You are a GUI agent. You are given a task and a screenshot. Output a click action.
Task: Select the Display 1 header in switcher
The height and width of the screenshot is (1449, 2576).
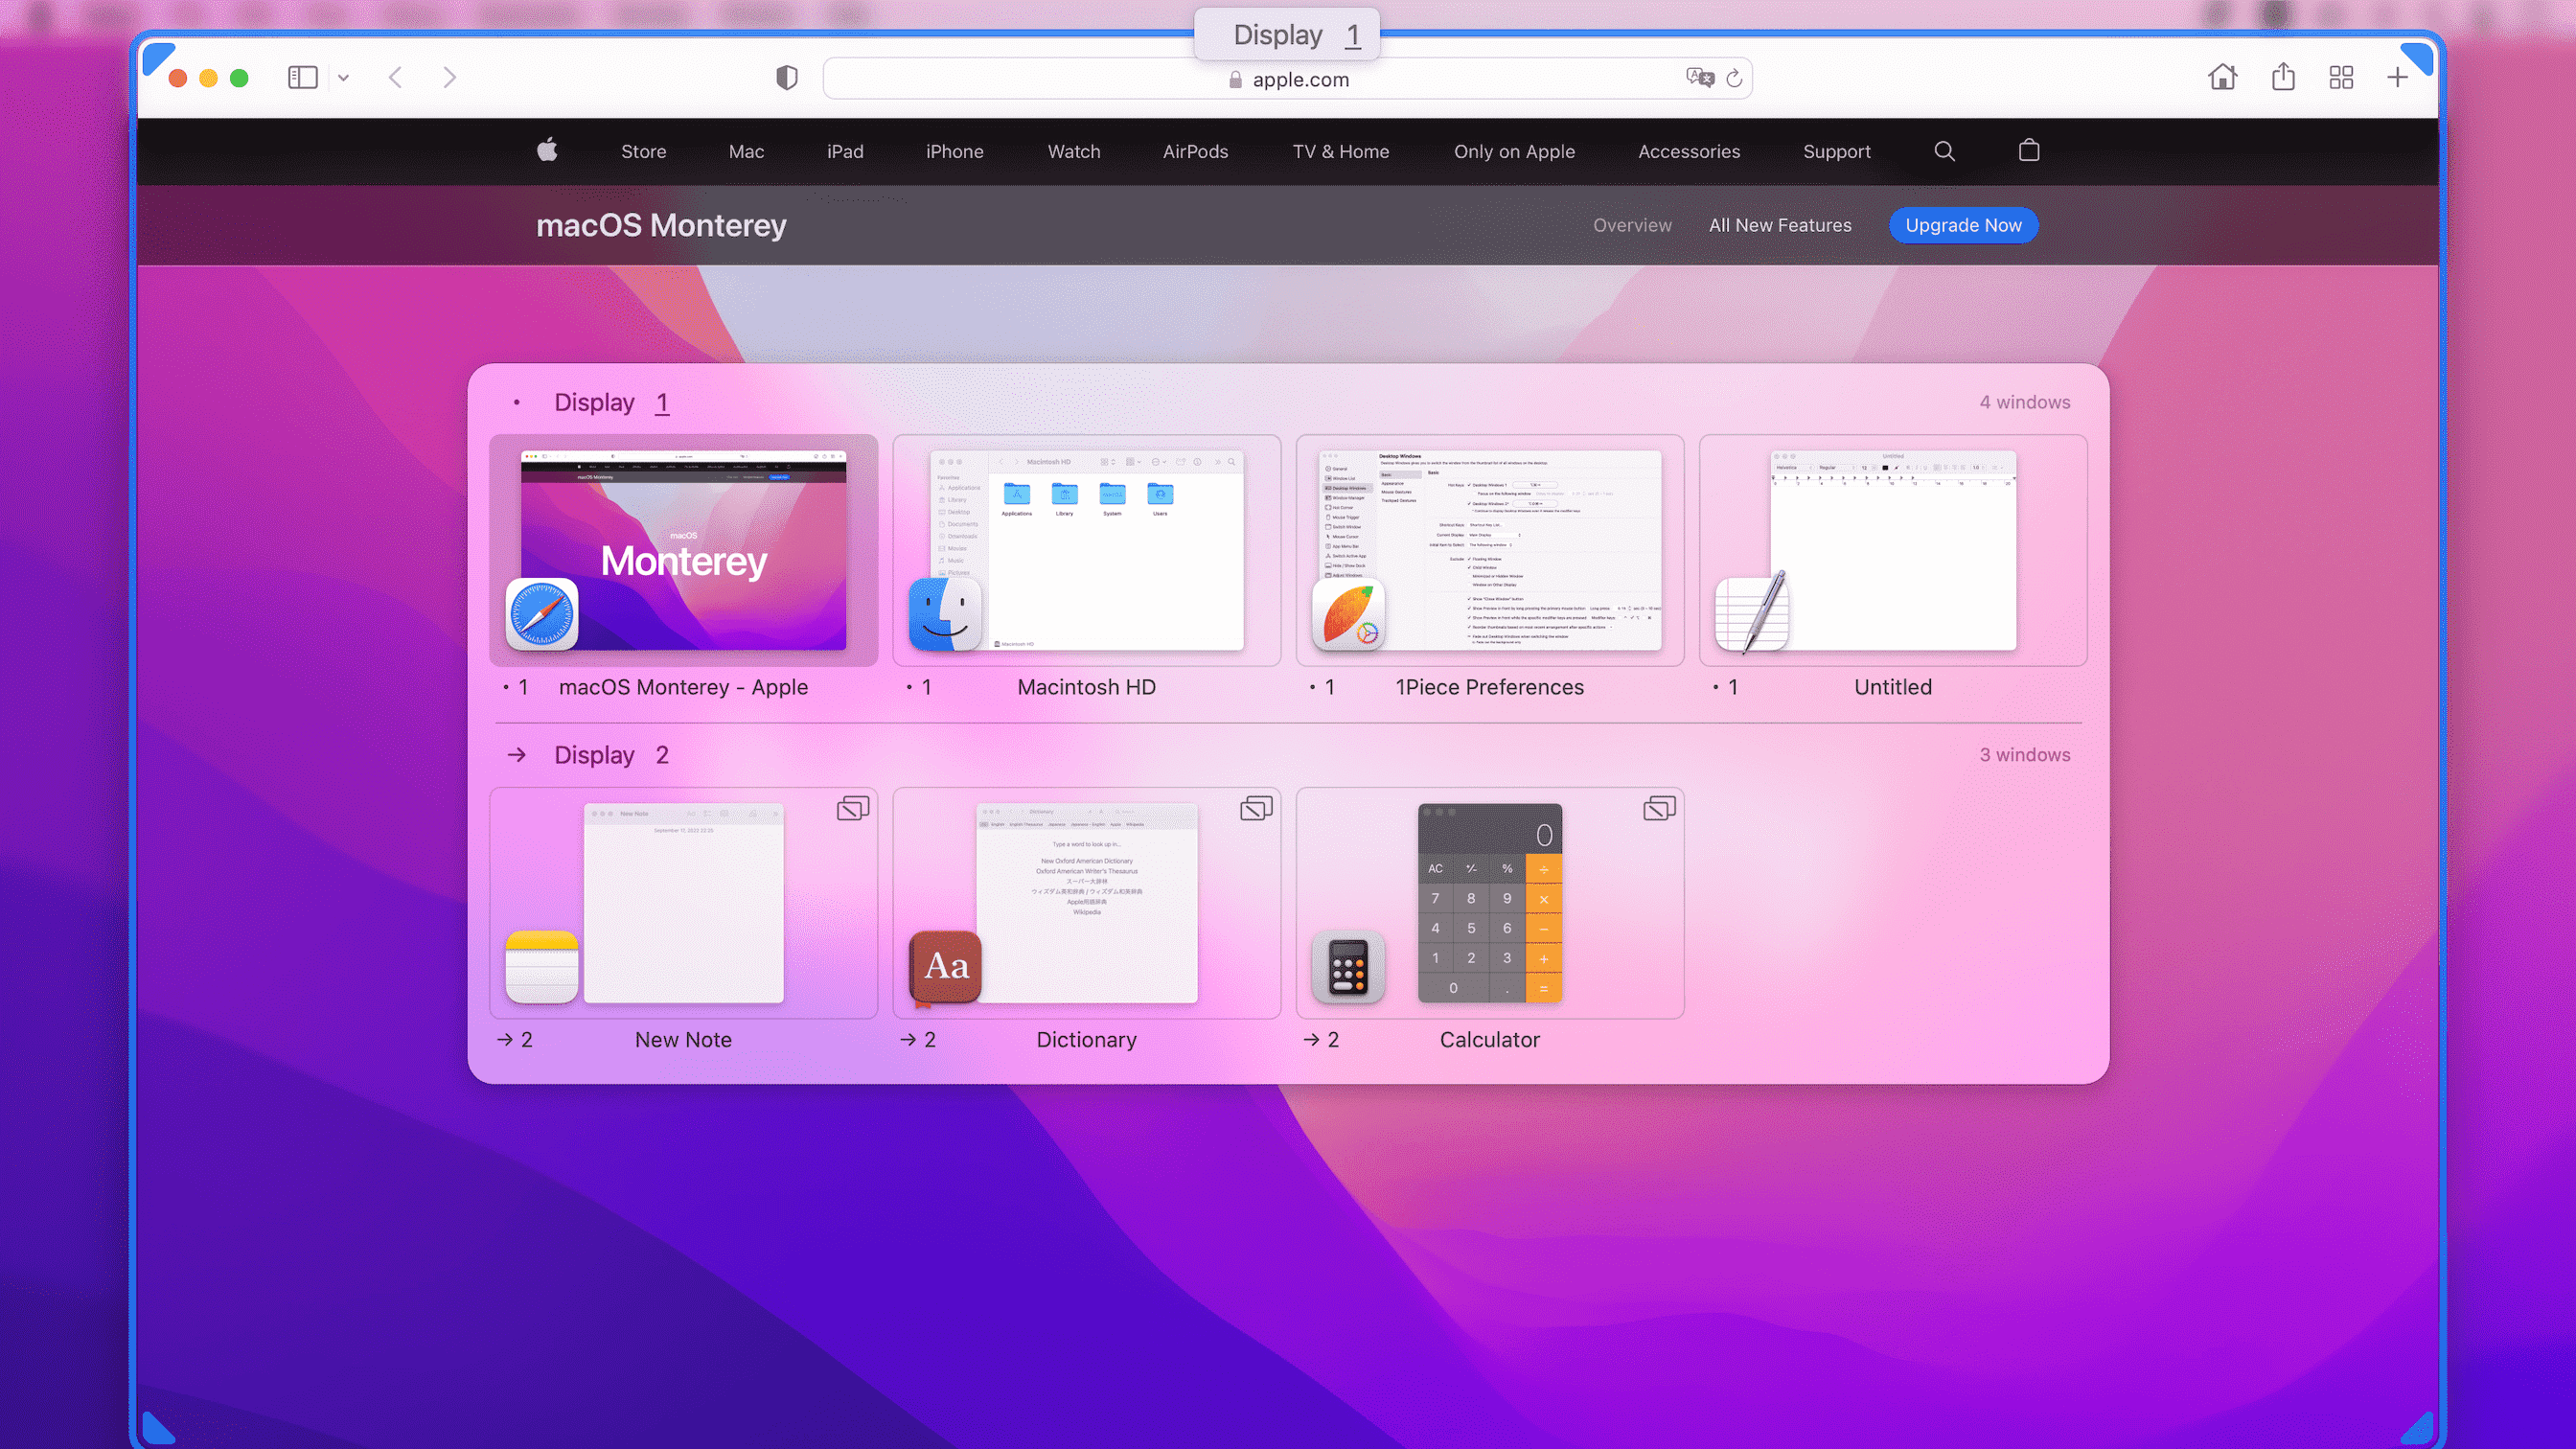pos(612,402)
